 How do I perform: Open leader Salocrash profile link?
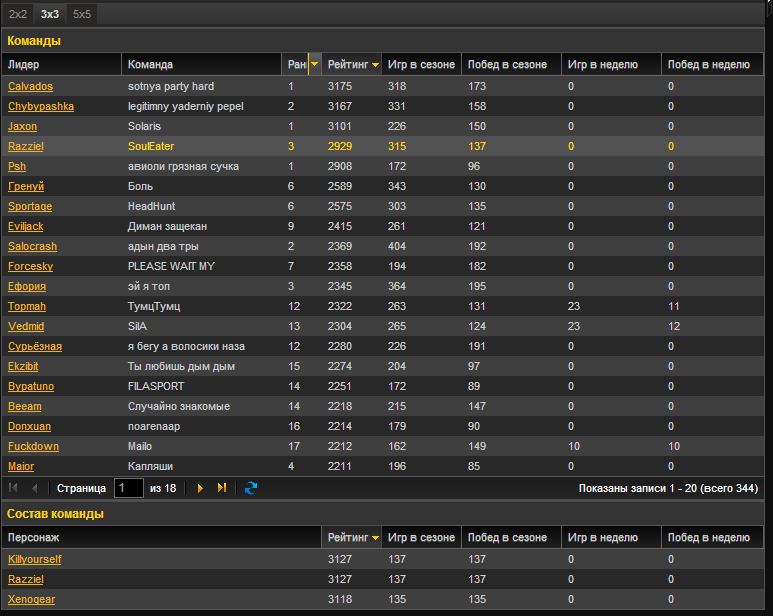33,246
